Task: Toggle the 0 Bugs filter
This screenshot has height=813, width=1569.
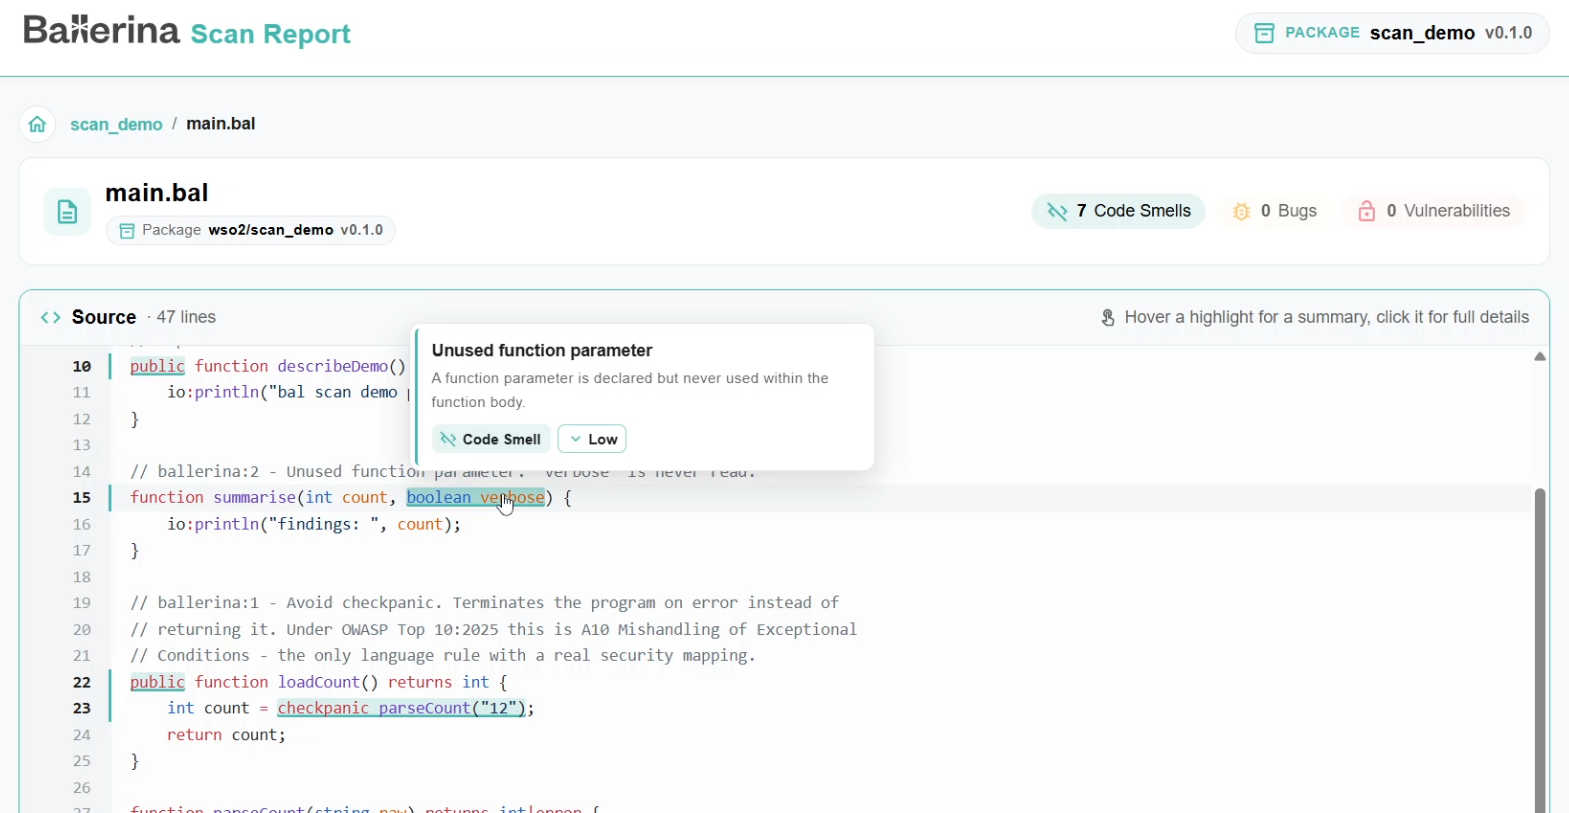Action: click(1274, 212)
